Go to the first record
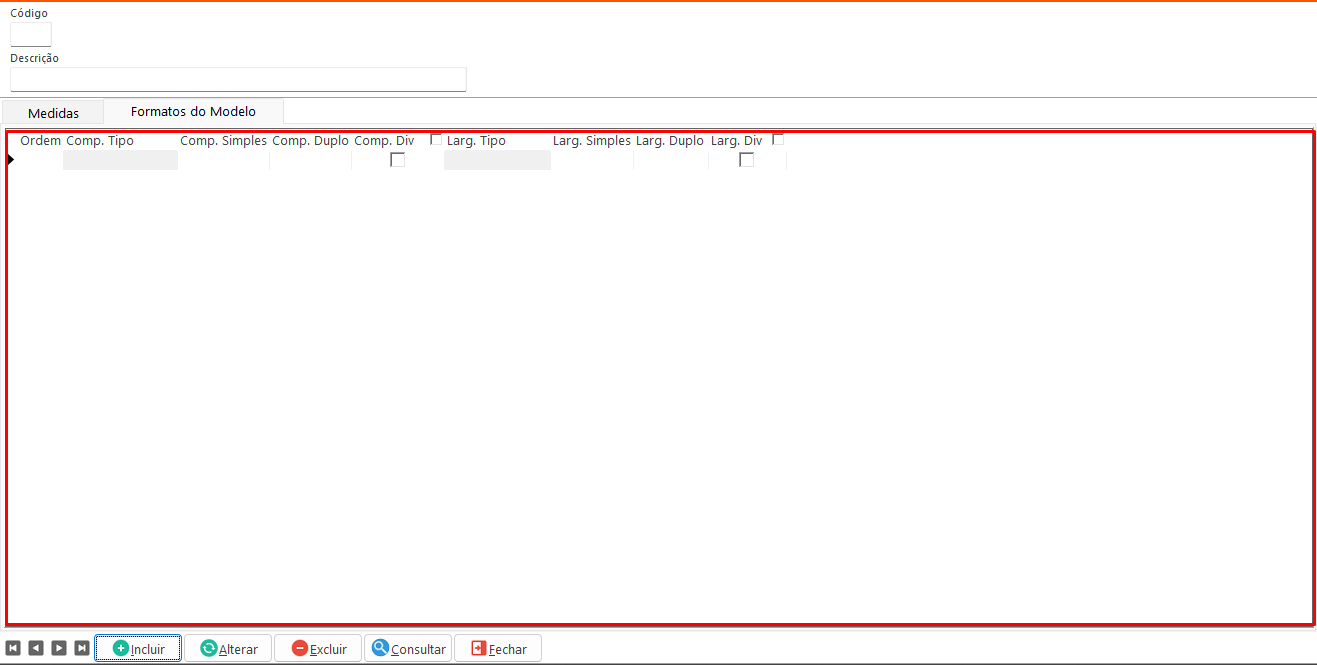Viewport: 1317px width, 665px height. click(13, 648)
